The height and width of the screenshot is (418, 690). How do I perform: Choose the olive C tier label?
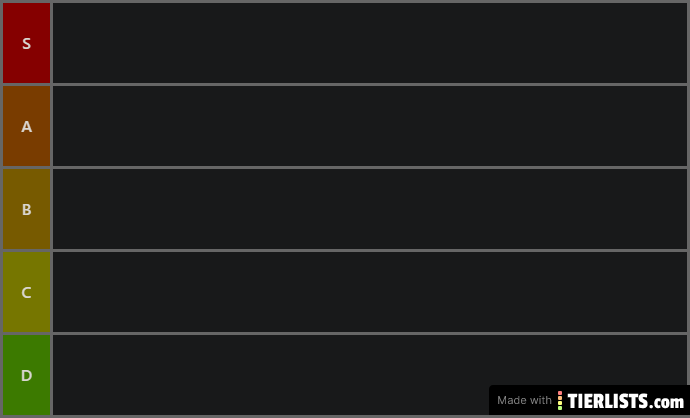[26, 292]
